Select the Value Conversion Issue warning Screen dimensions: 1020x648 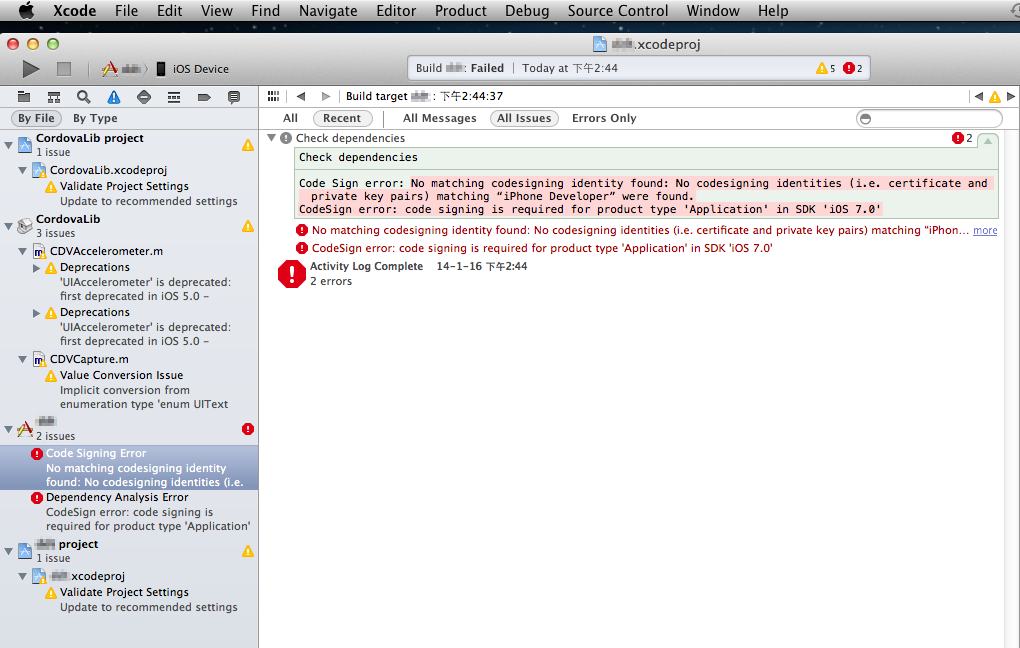(129, 389)
